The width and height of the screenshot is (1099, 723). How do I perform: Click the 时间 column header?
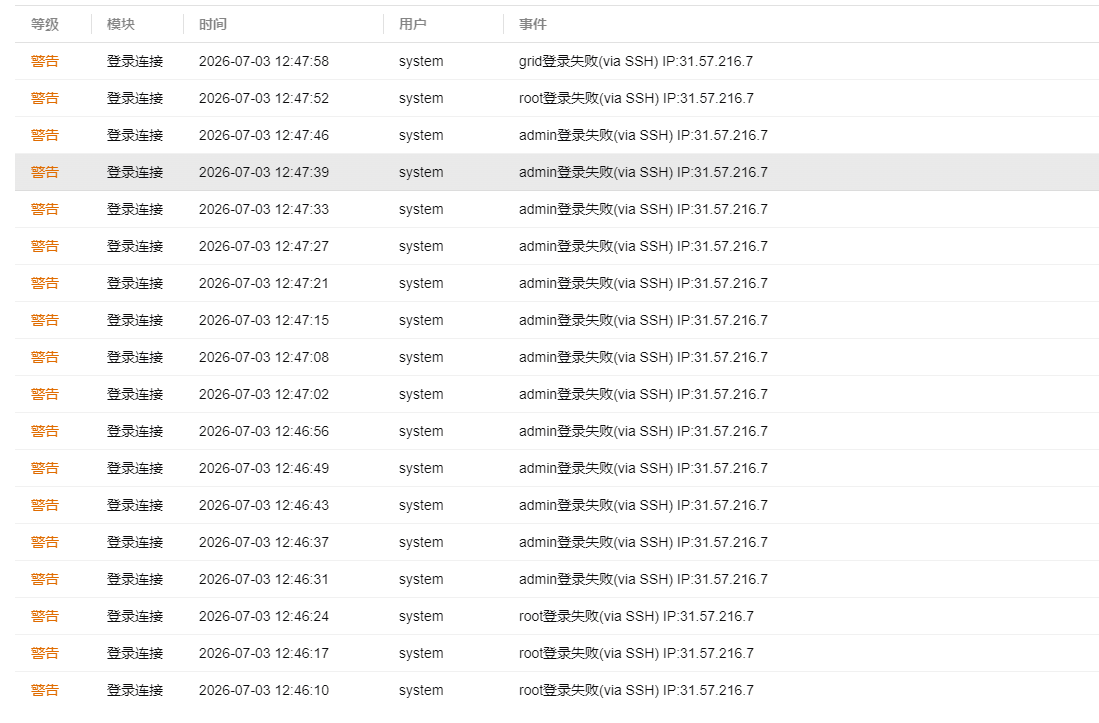(x=213, y=25)
